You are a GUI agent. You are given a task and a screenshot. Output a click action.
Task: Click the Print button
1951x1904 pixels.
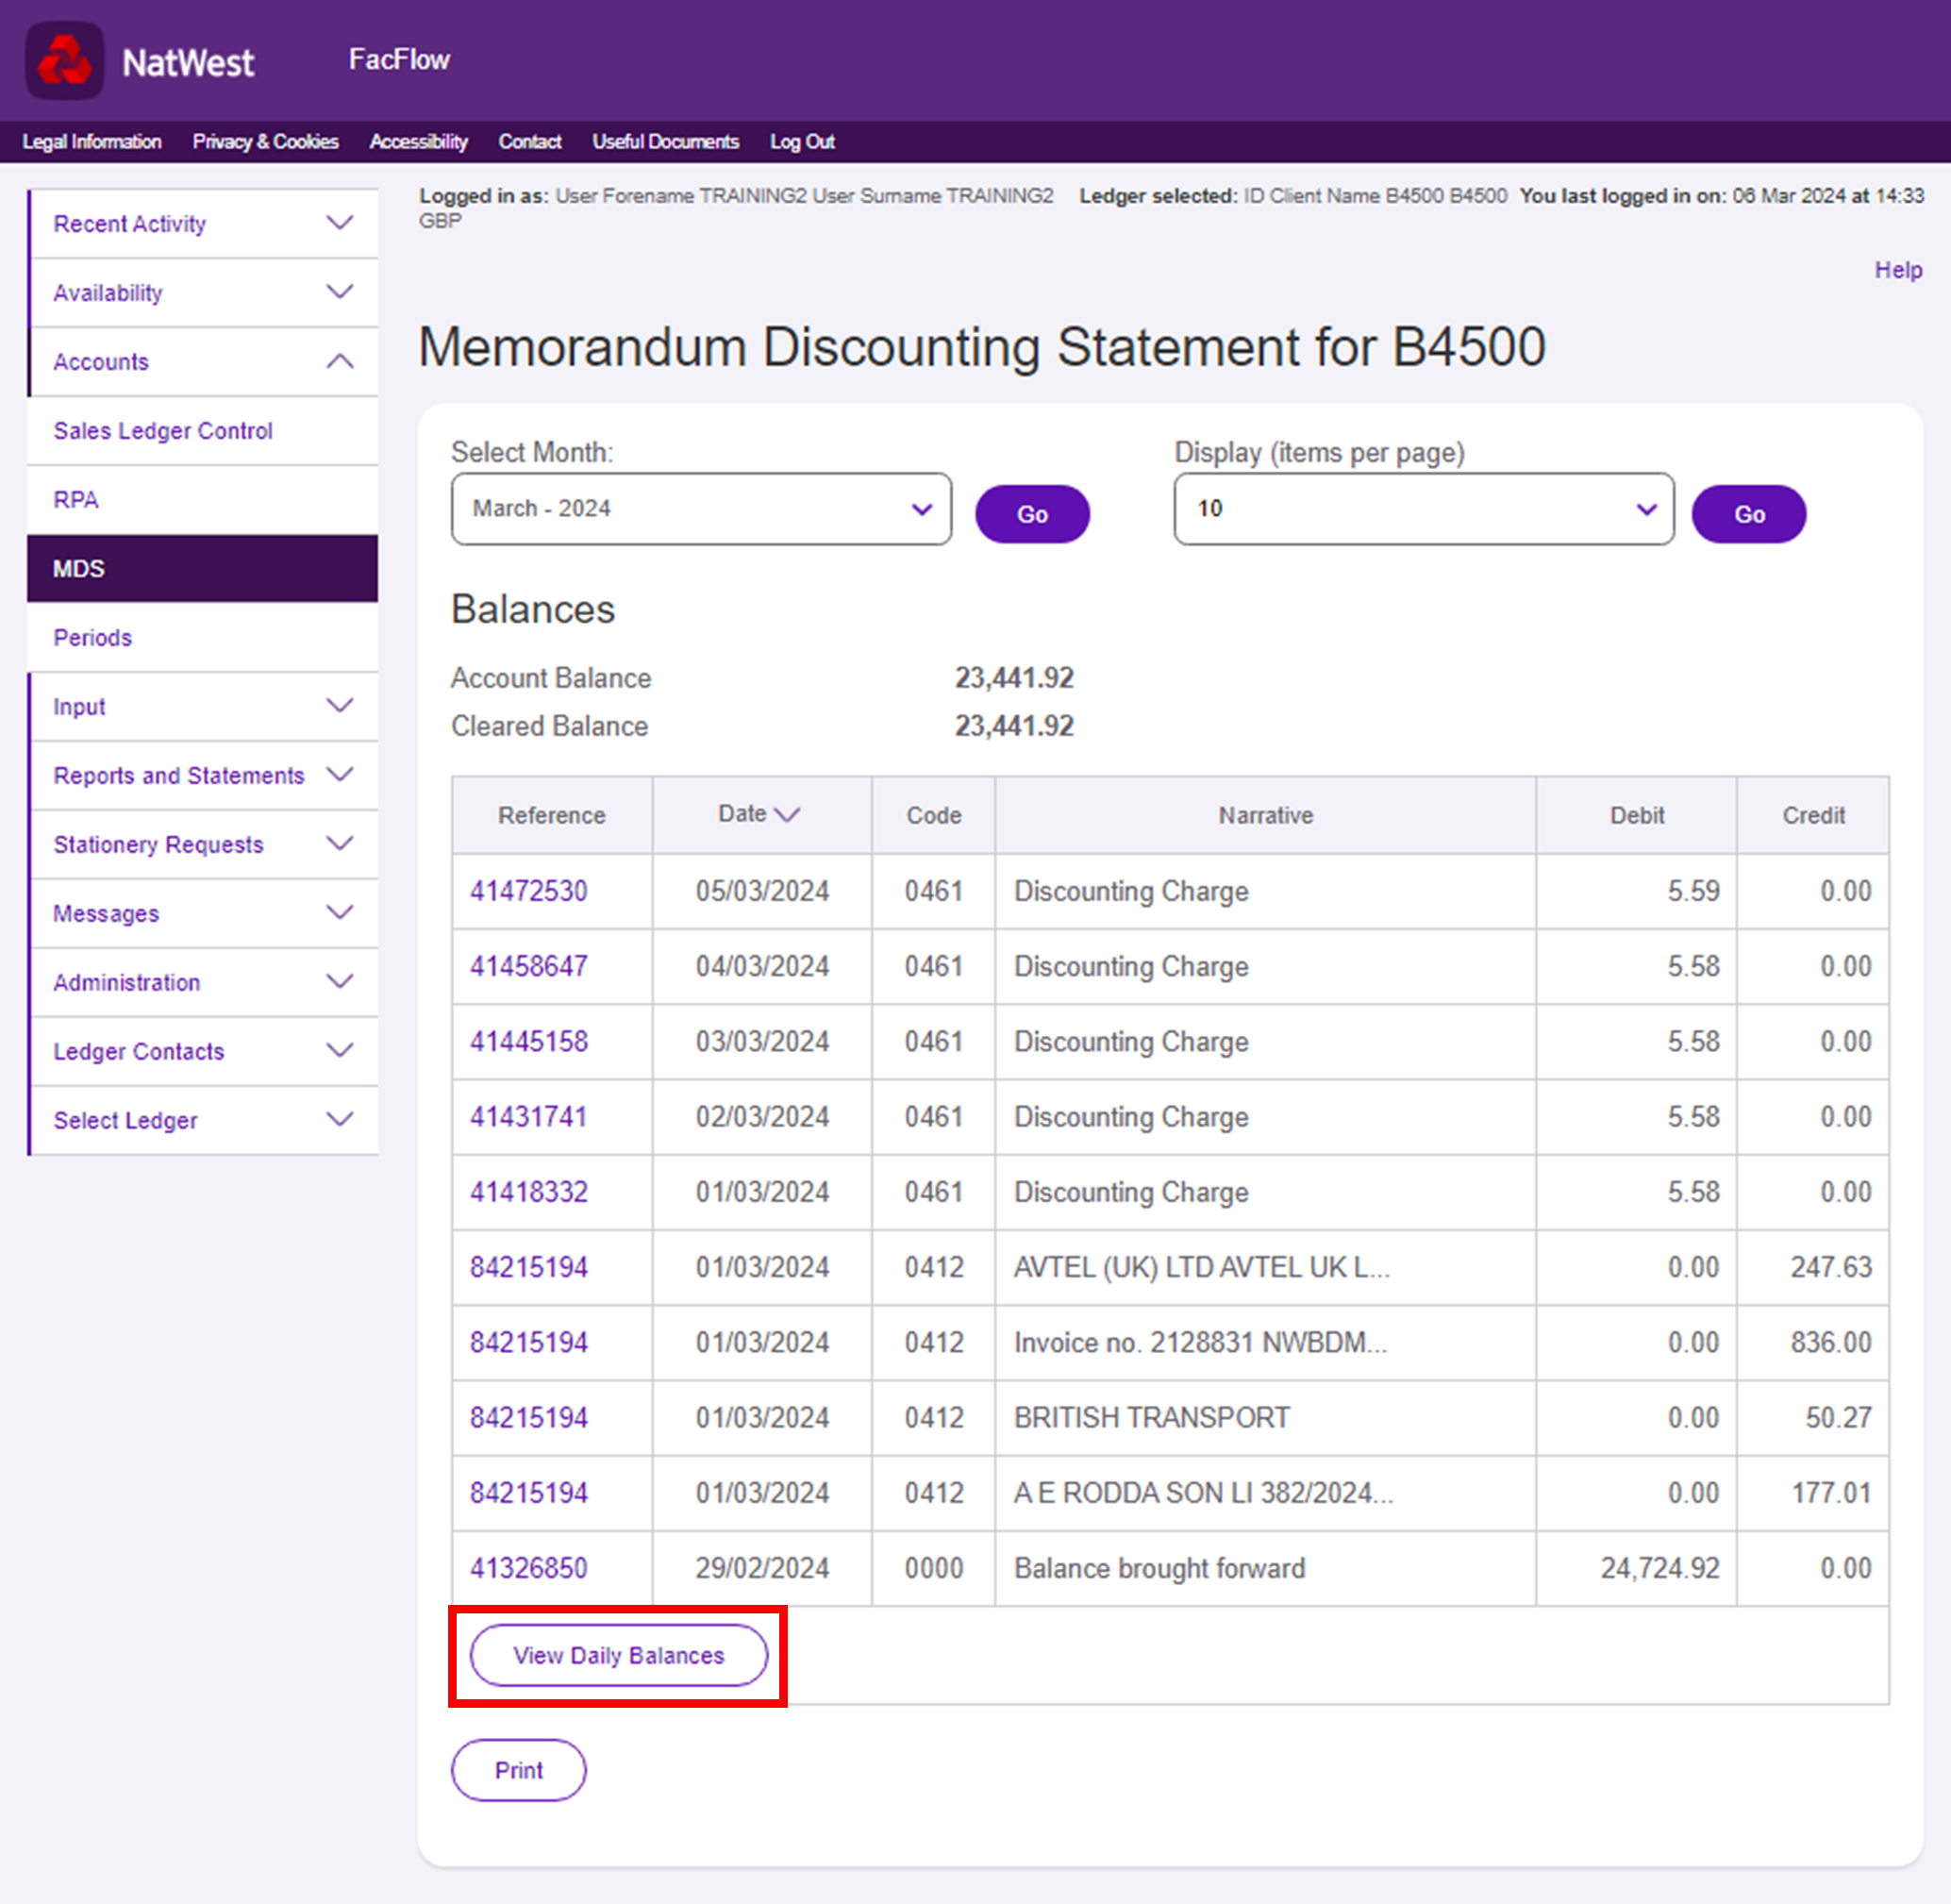pyautogui.click(x=518, y=1771)
